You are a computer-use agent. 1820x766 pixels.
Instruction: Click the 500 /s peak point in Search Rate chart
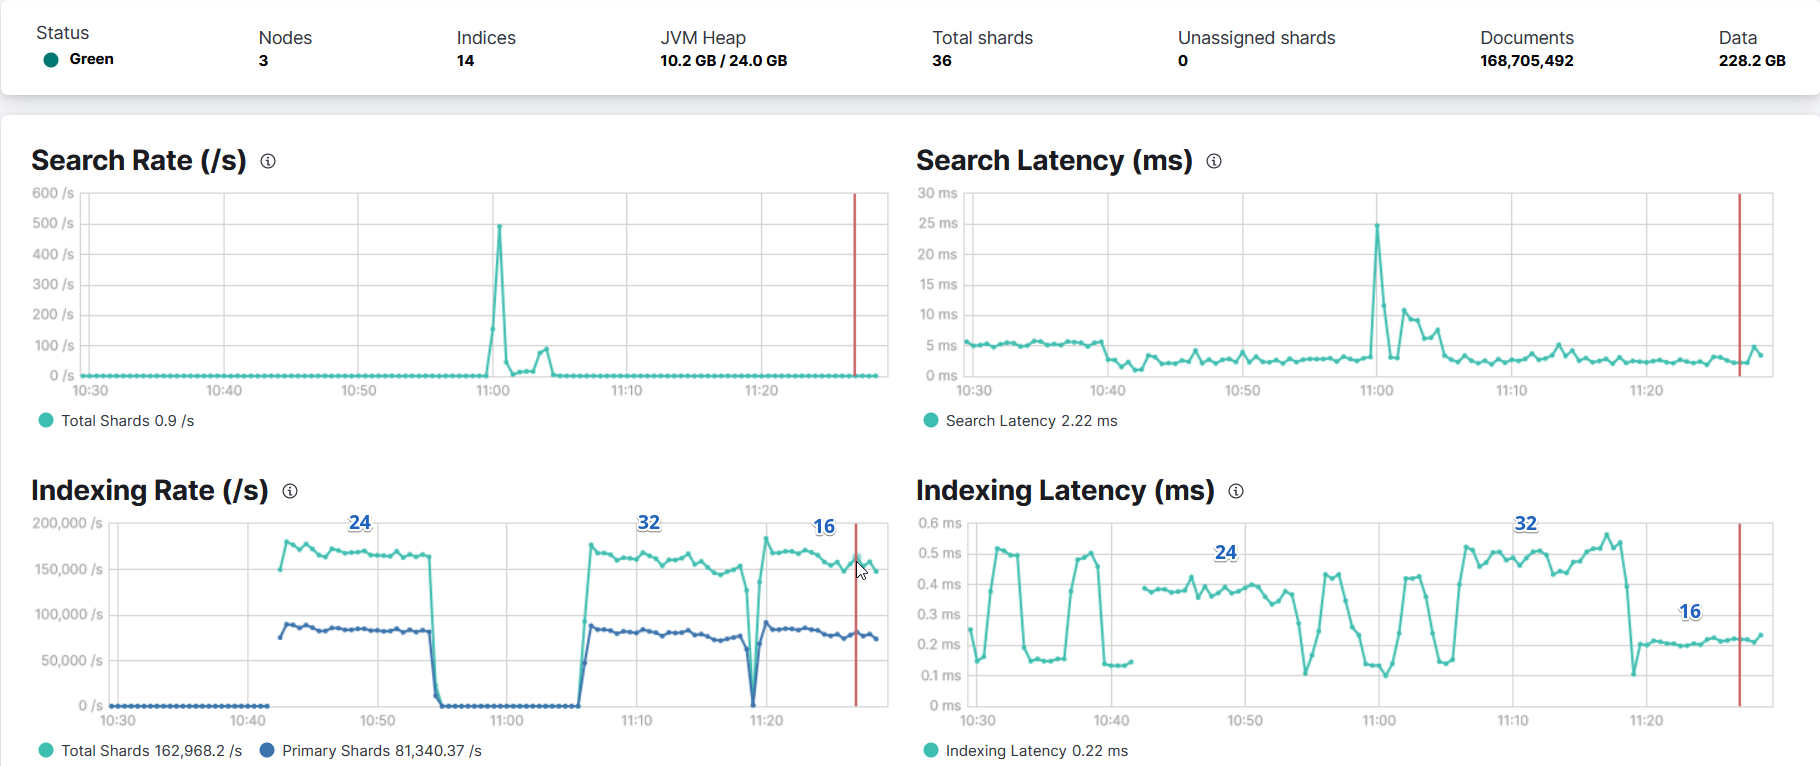pyautogui.click(x=499, y=226)
